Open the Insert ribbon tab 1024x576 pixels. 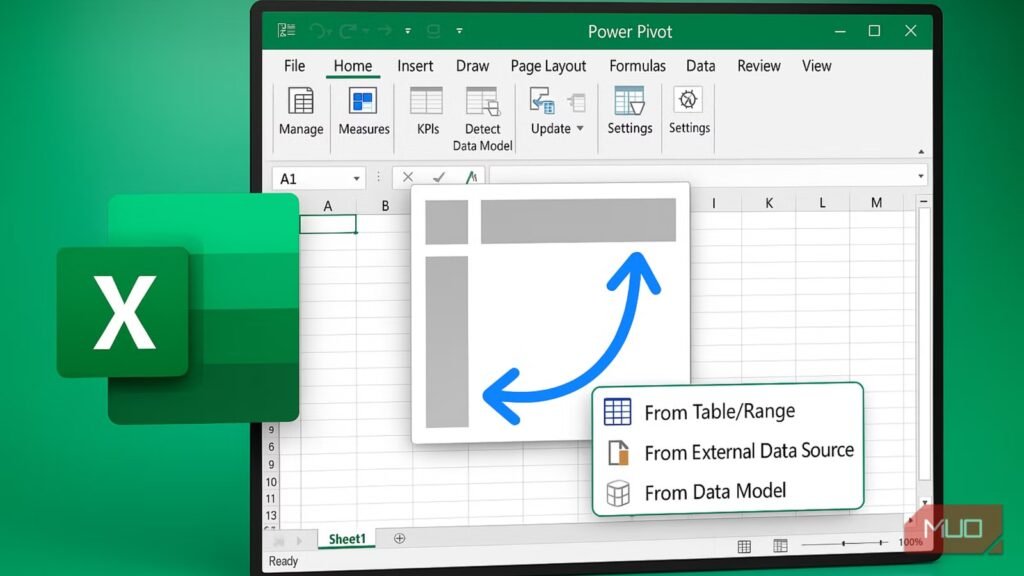415,66
